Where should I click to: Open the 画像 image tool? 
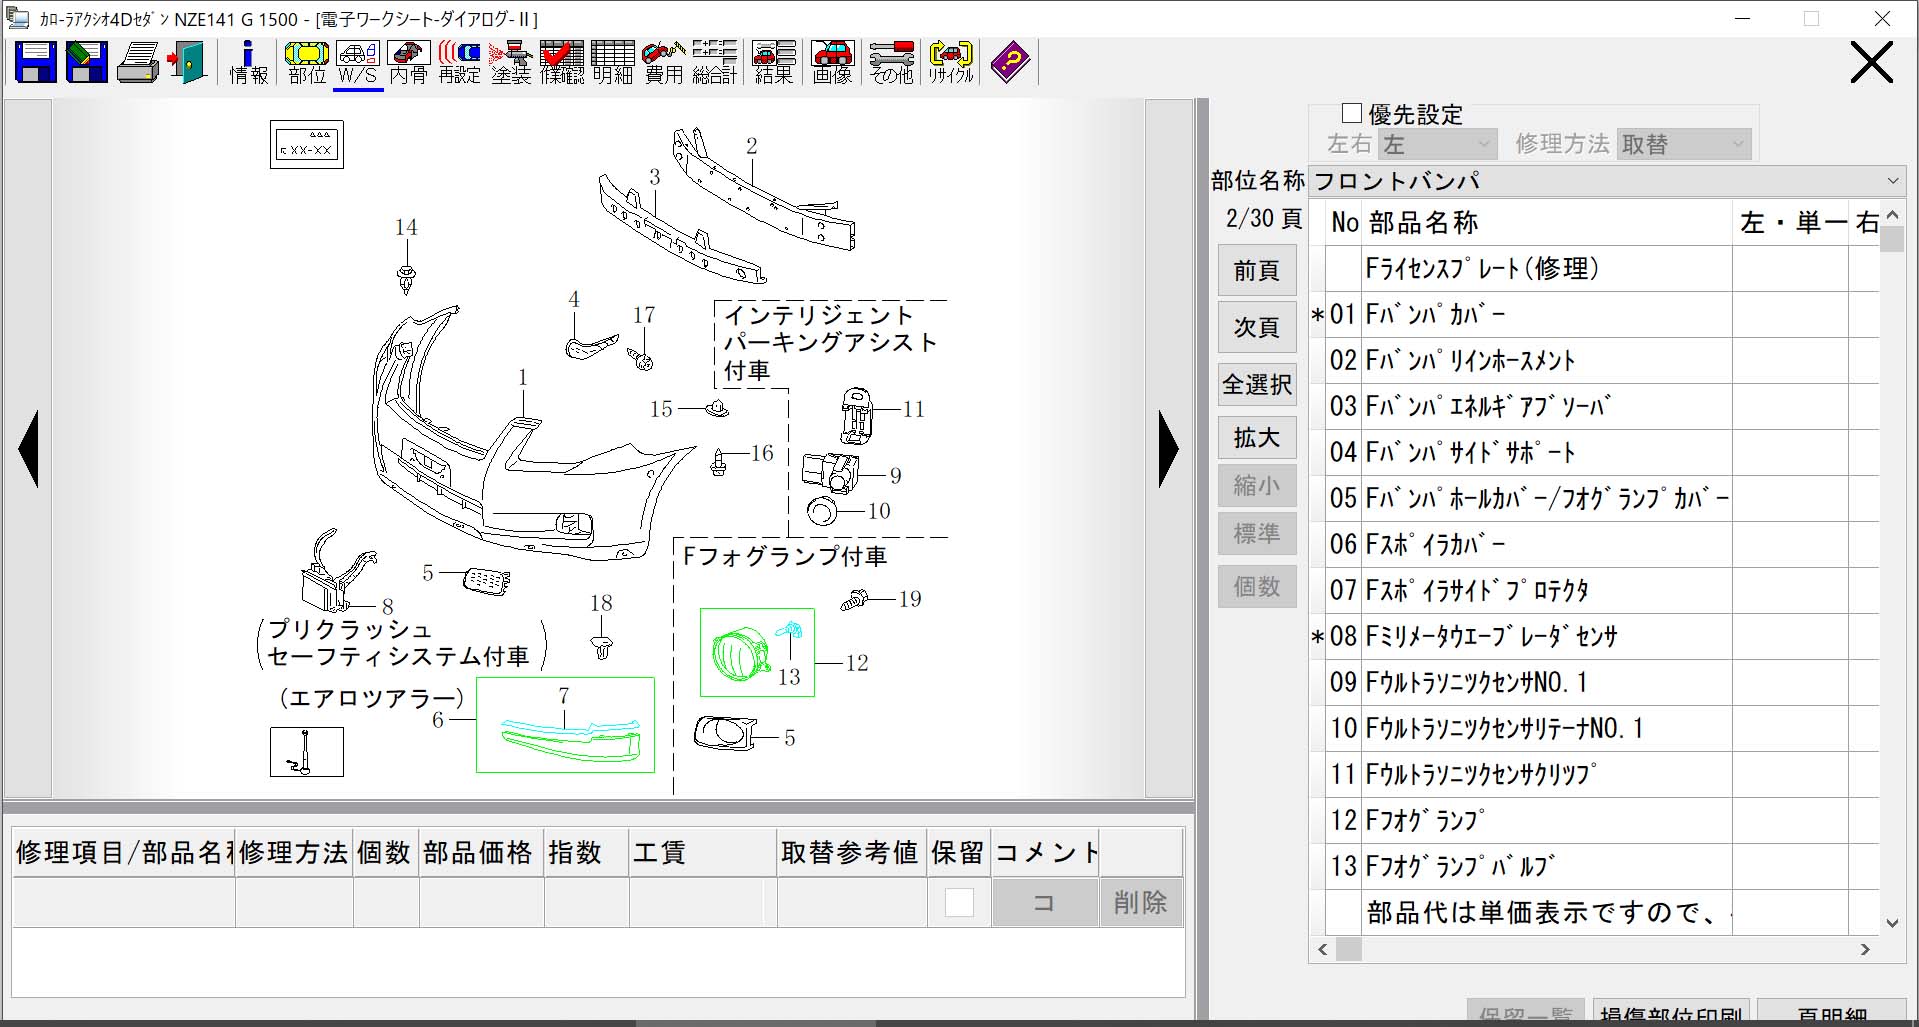pyautogui.click(x=831, y=62)
